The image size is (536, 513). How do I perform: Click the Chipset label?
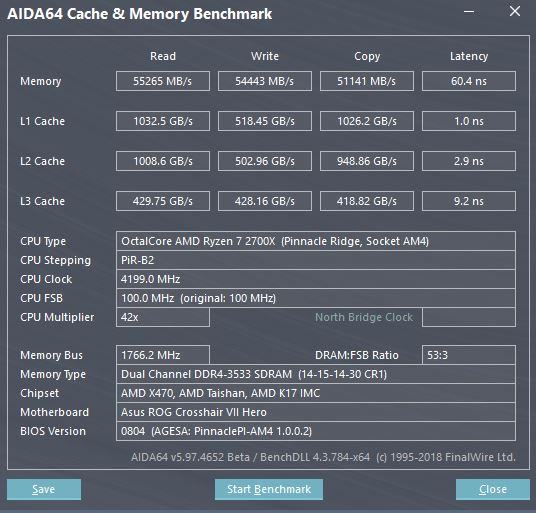40,393
